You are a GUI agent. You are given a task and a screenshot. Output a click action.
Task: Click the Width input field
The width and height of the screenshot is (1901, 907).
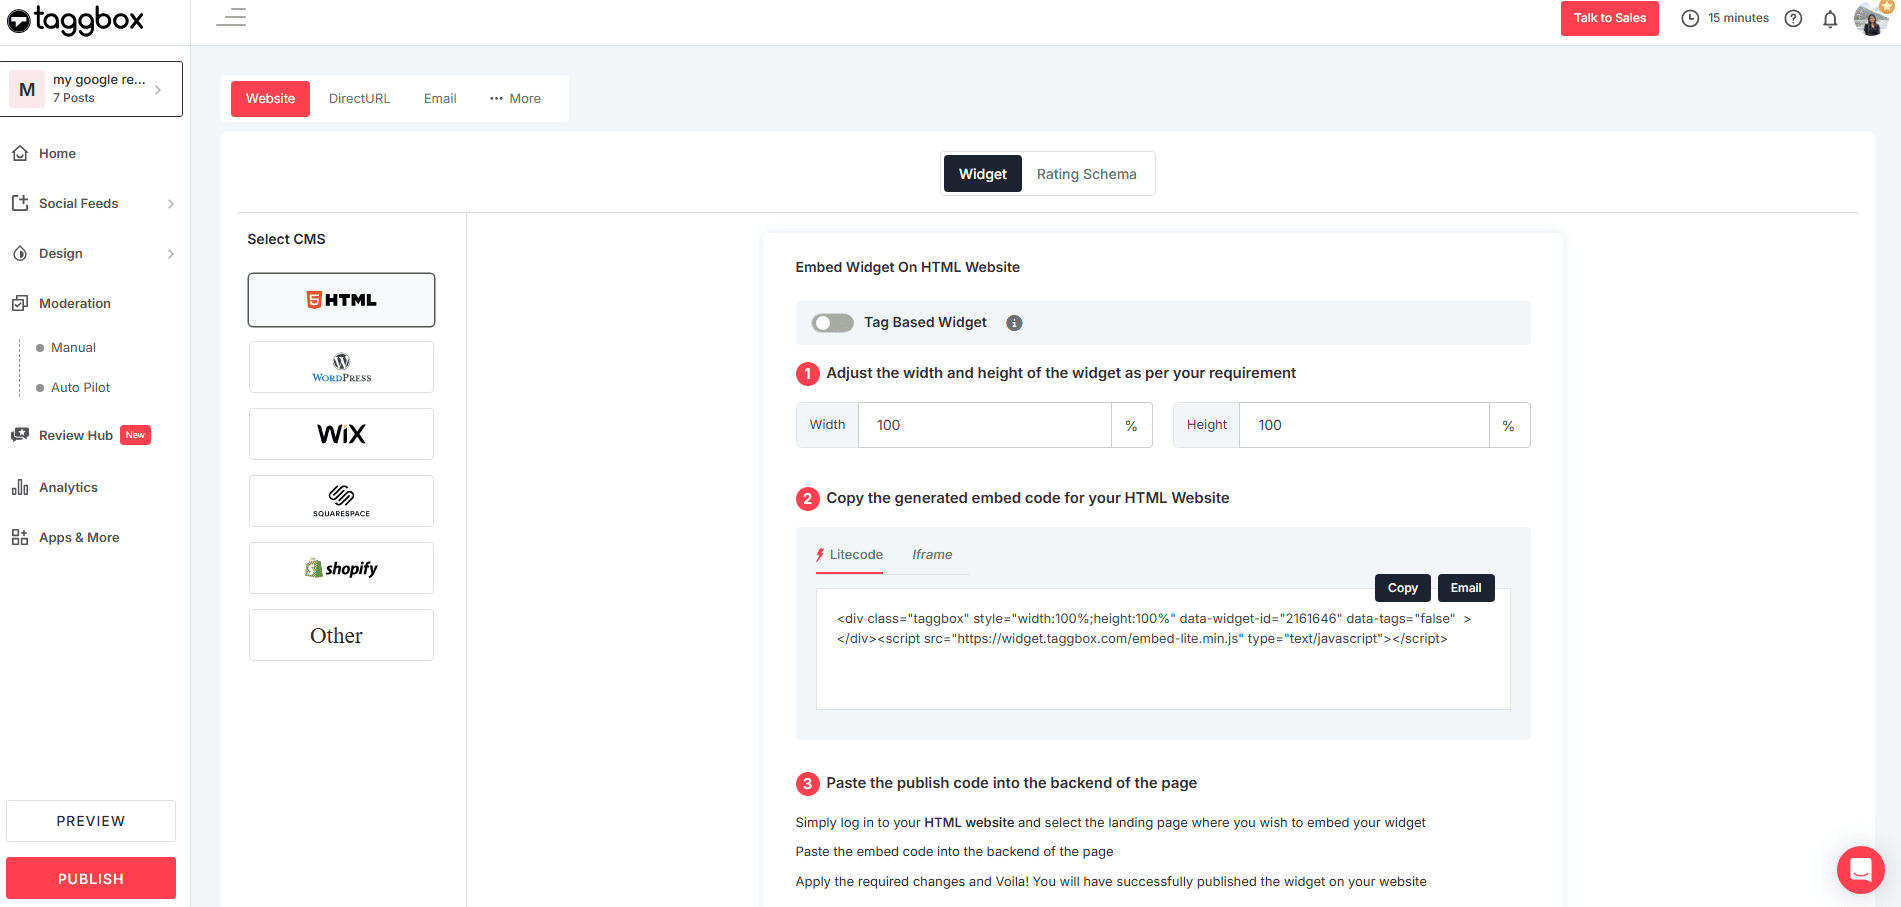pos(984,425)
